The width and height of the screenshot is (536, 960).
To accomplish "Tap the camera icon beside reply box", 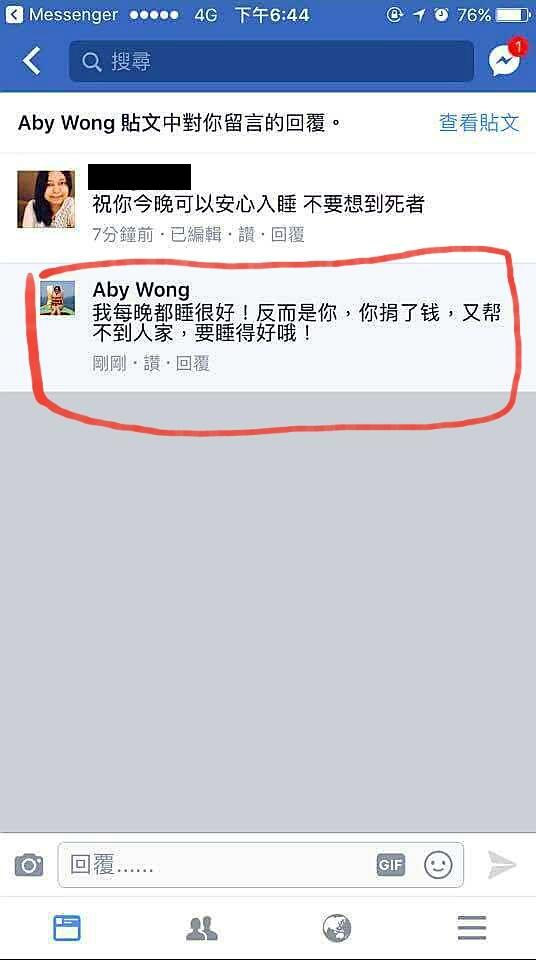I will (x=29, y=865).
